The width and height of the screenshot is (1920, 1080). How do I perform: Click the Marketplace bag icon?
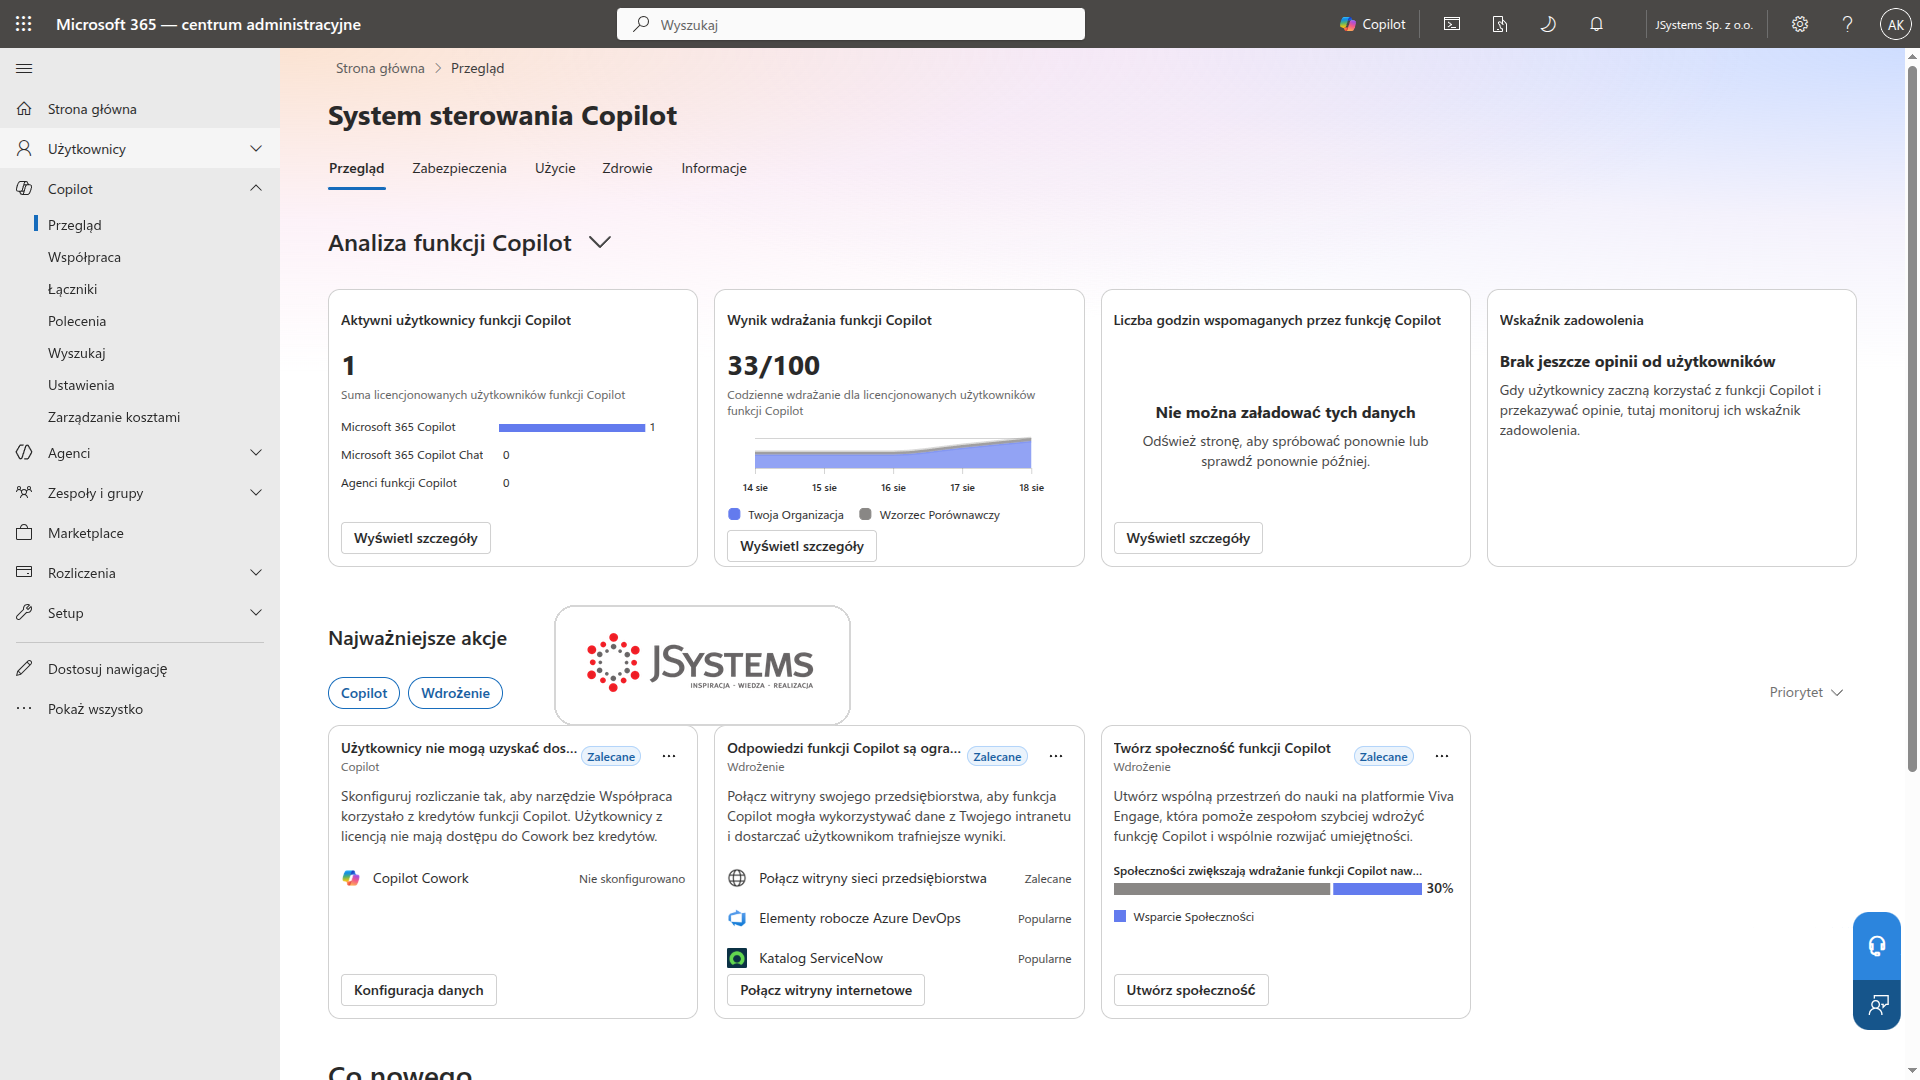pos(24,532)
